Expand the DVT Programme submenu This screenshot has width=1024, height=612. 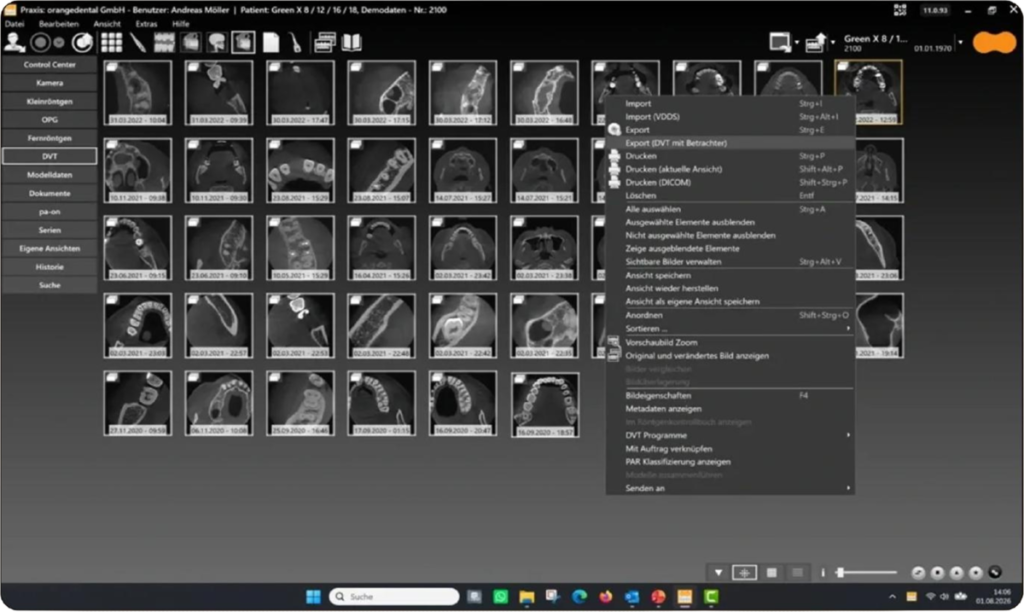coord(848,435)
